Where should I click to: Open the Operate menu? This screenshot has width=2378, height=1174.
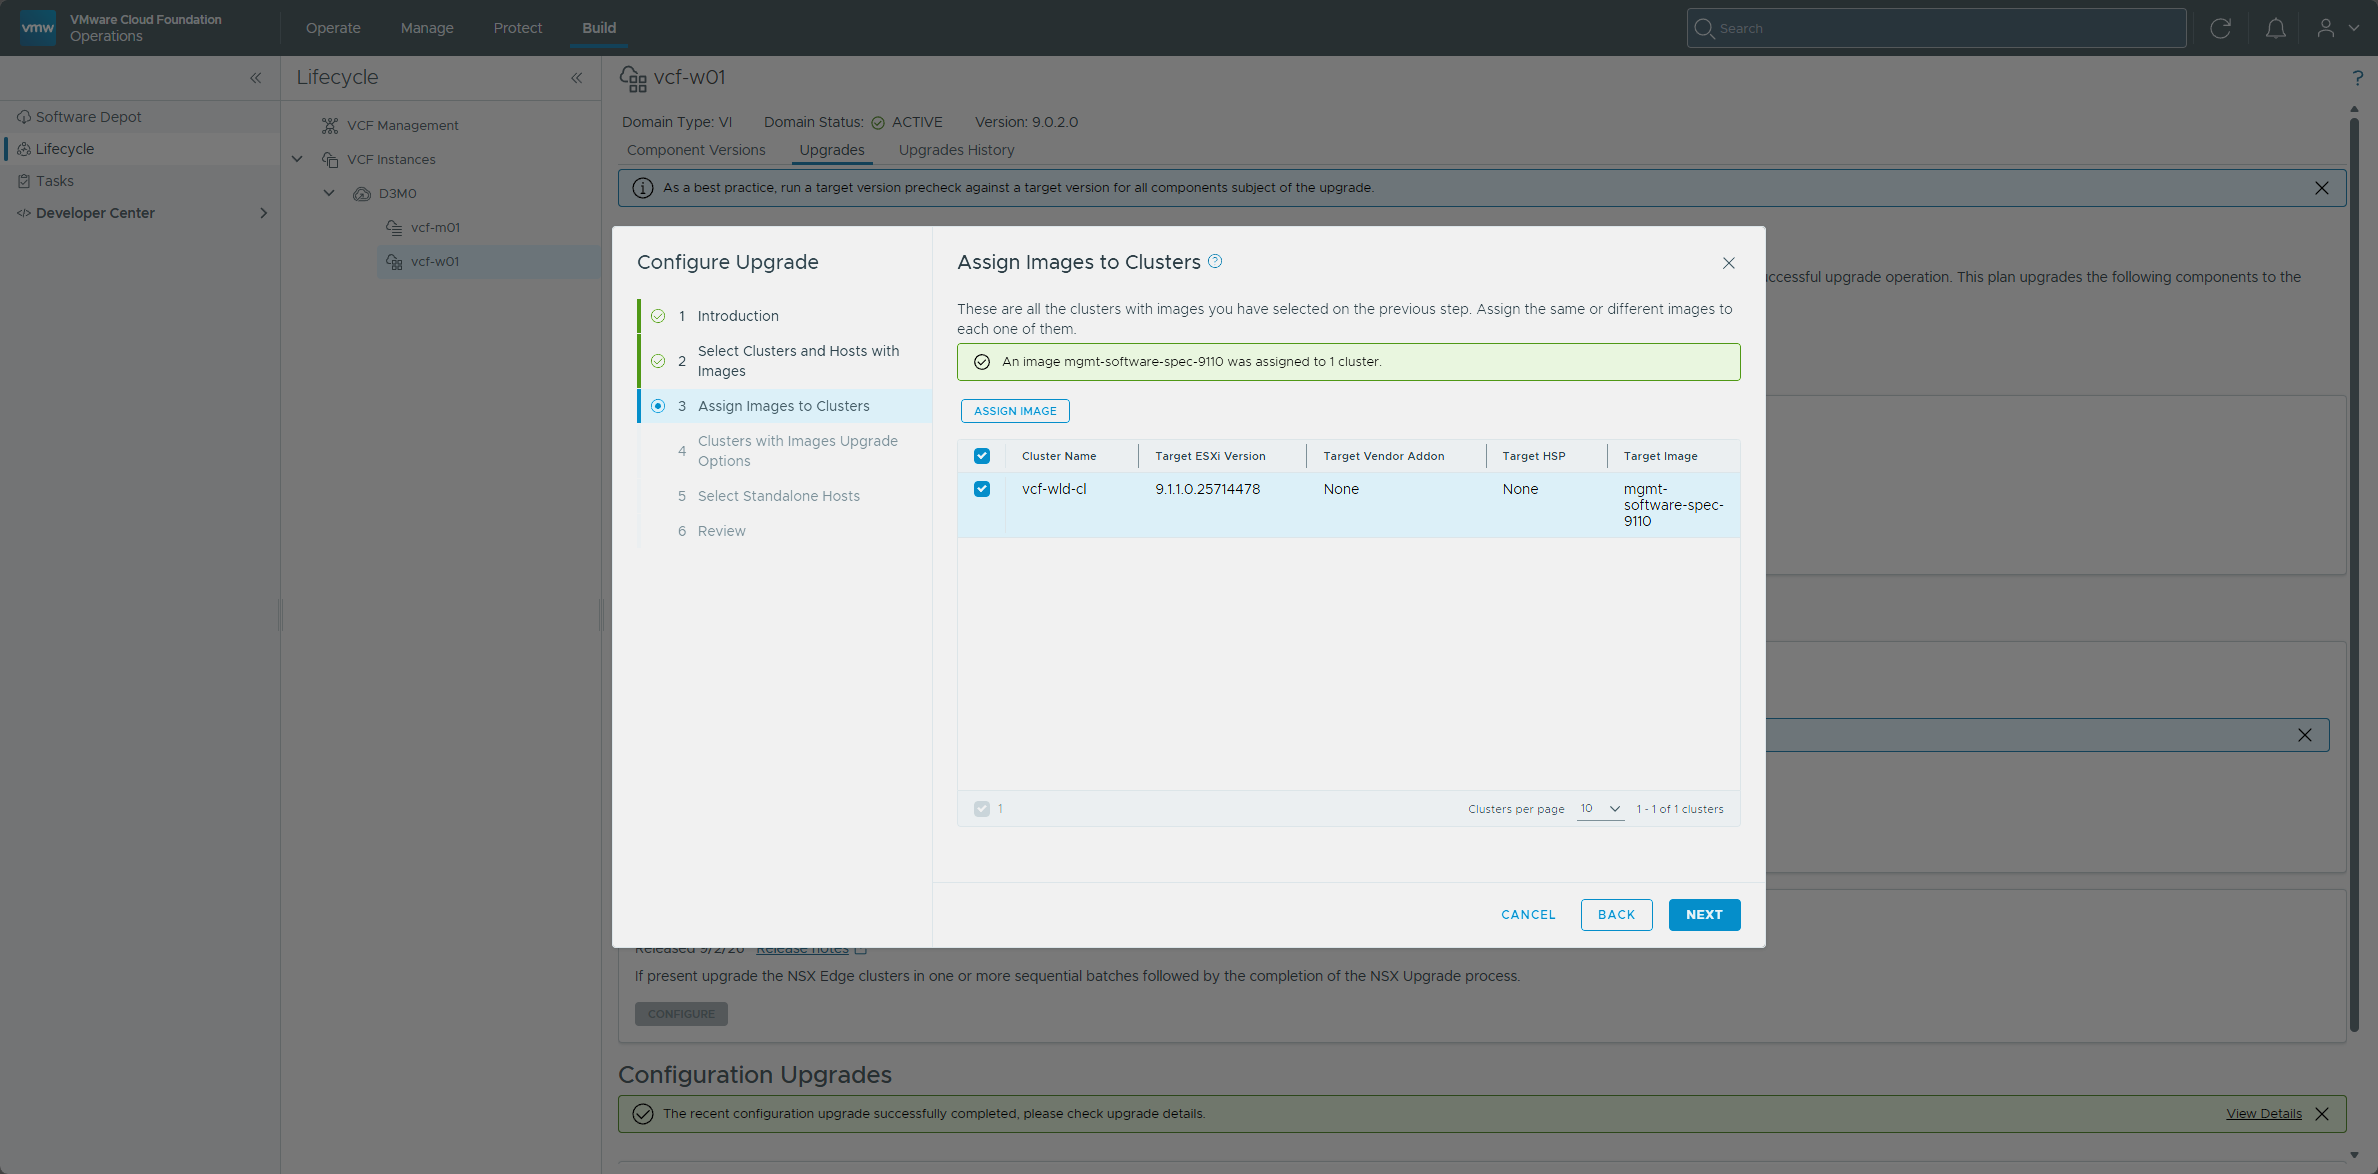(x=333, y=28)
